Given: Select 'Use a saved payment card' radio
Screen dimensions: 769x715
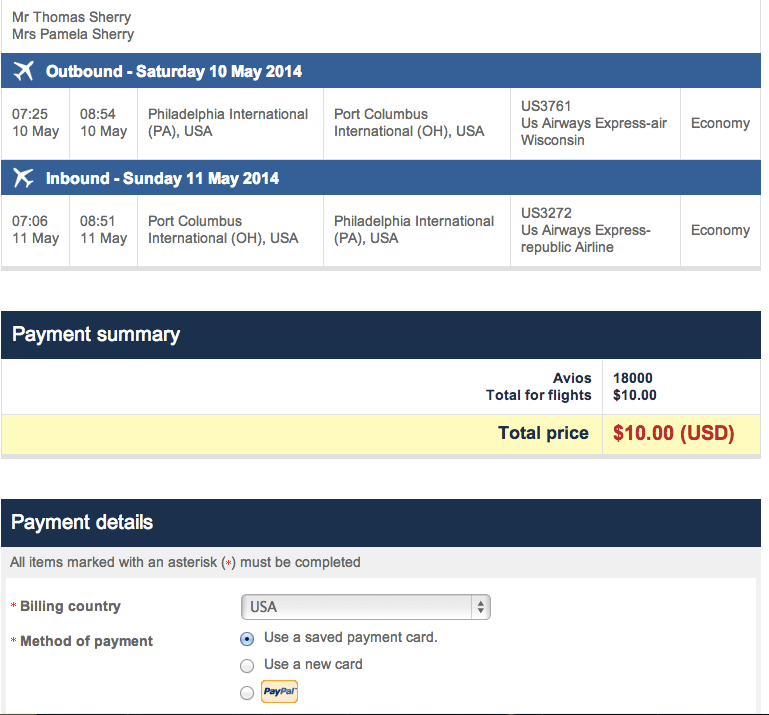Looking at the screenshot, I should point(247,638).
